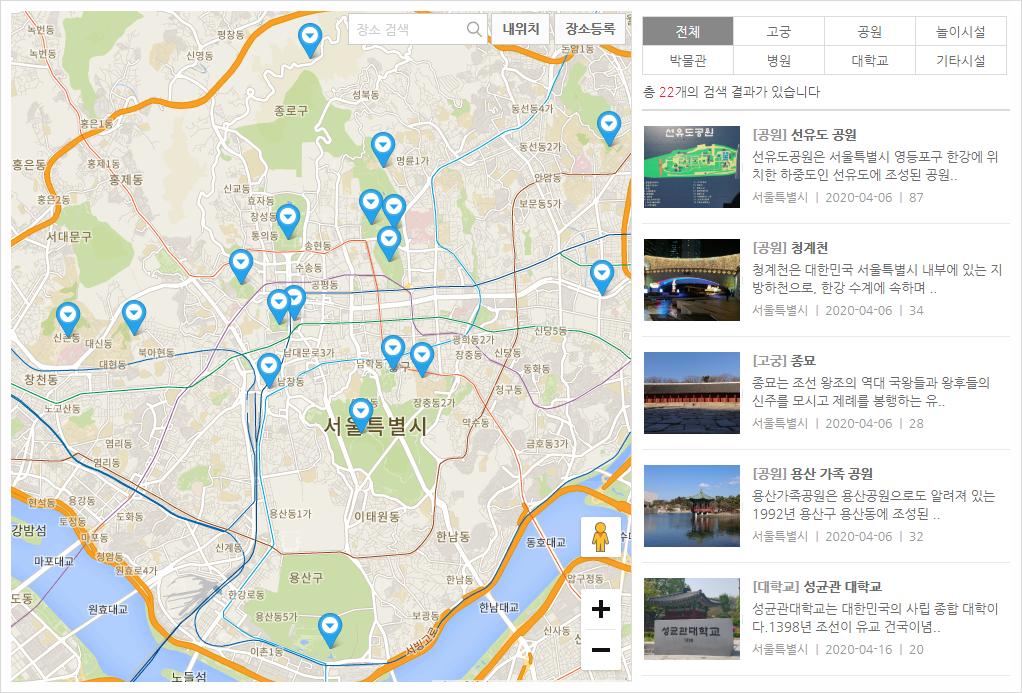The image size is (1022, 693).
Task: Click the 장소등록 button
Action: 590,29
